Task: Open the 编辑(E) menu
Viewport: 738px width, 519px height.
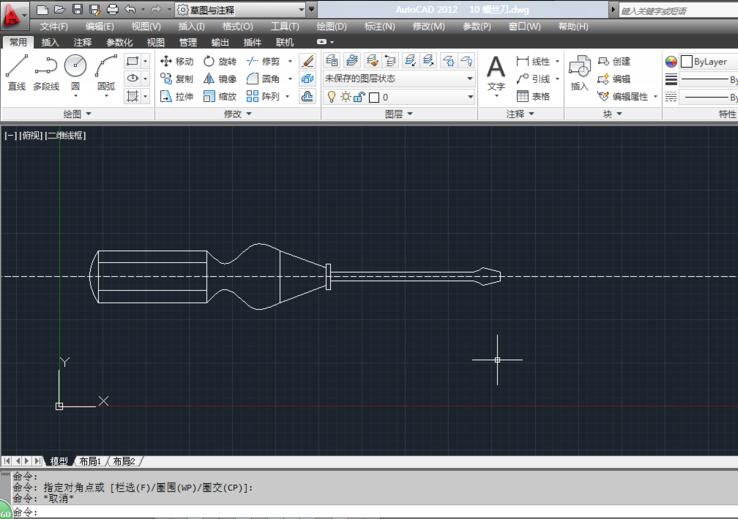Action: pos(100,26)
